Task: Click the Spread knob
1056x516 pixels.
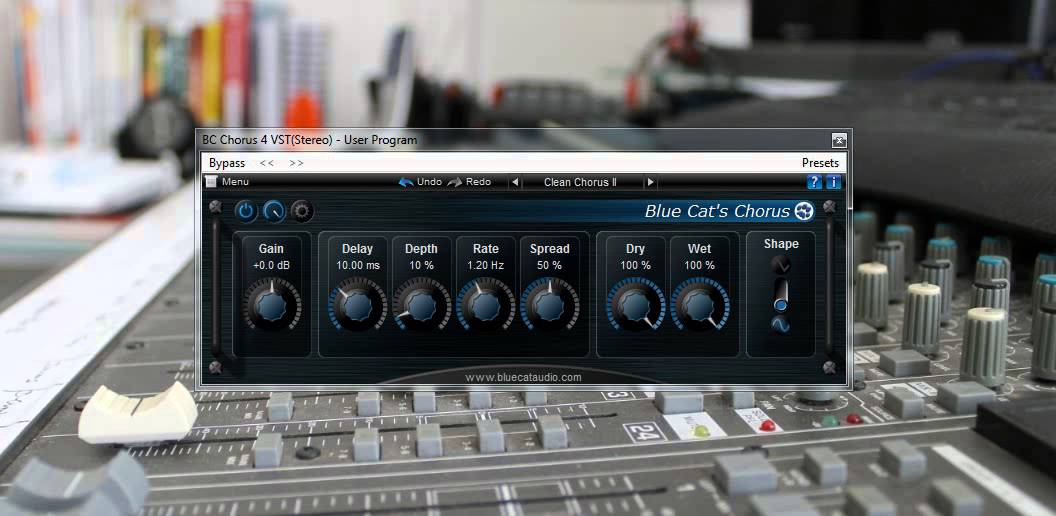Action: click(x=550, y=305)
